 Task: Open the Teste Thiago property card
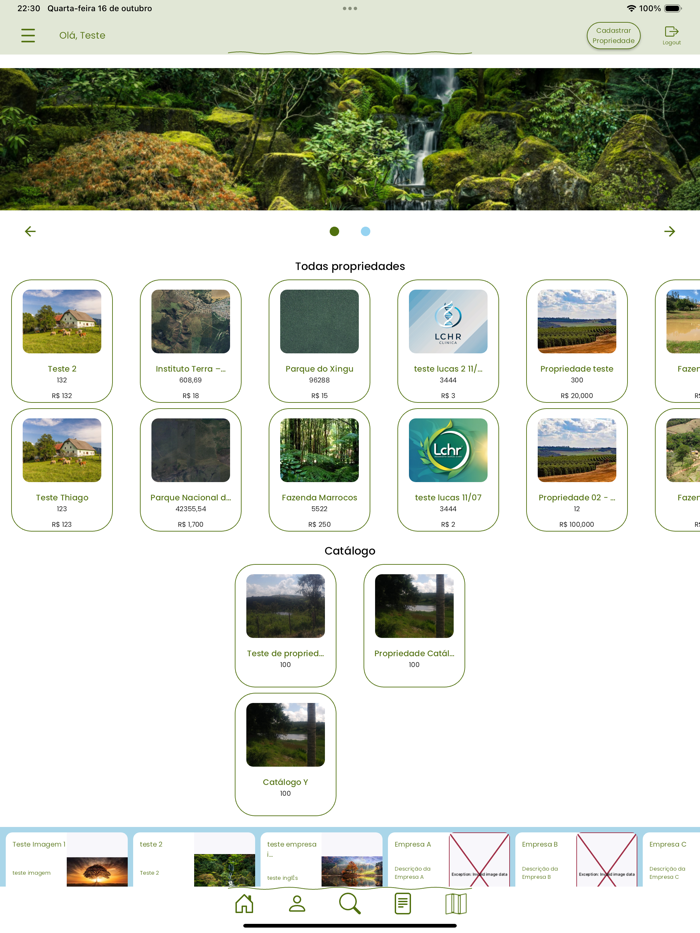coord(62,469)
